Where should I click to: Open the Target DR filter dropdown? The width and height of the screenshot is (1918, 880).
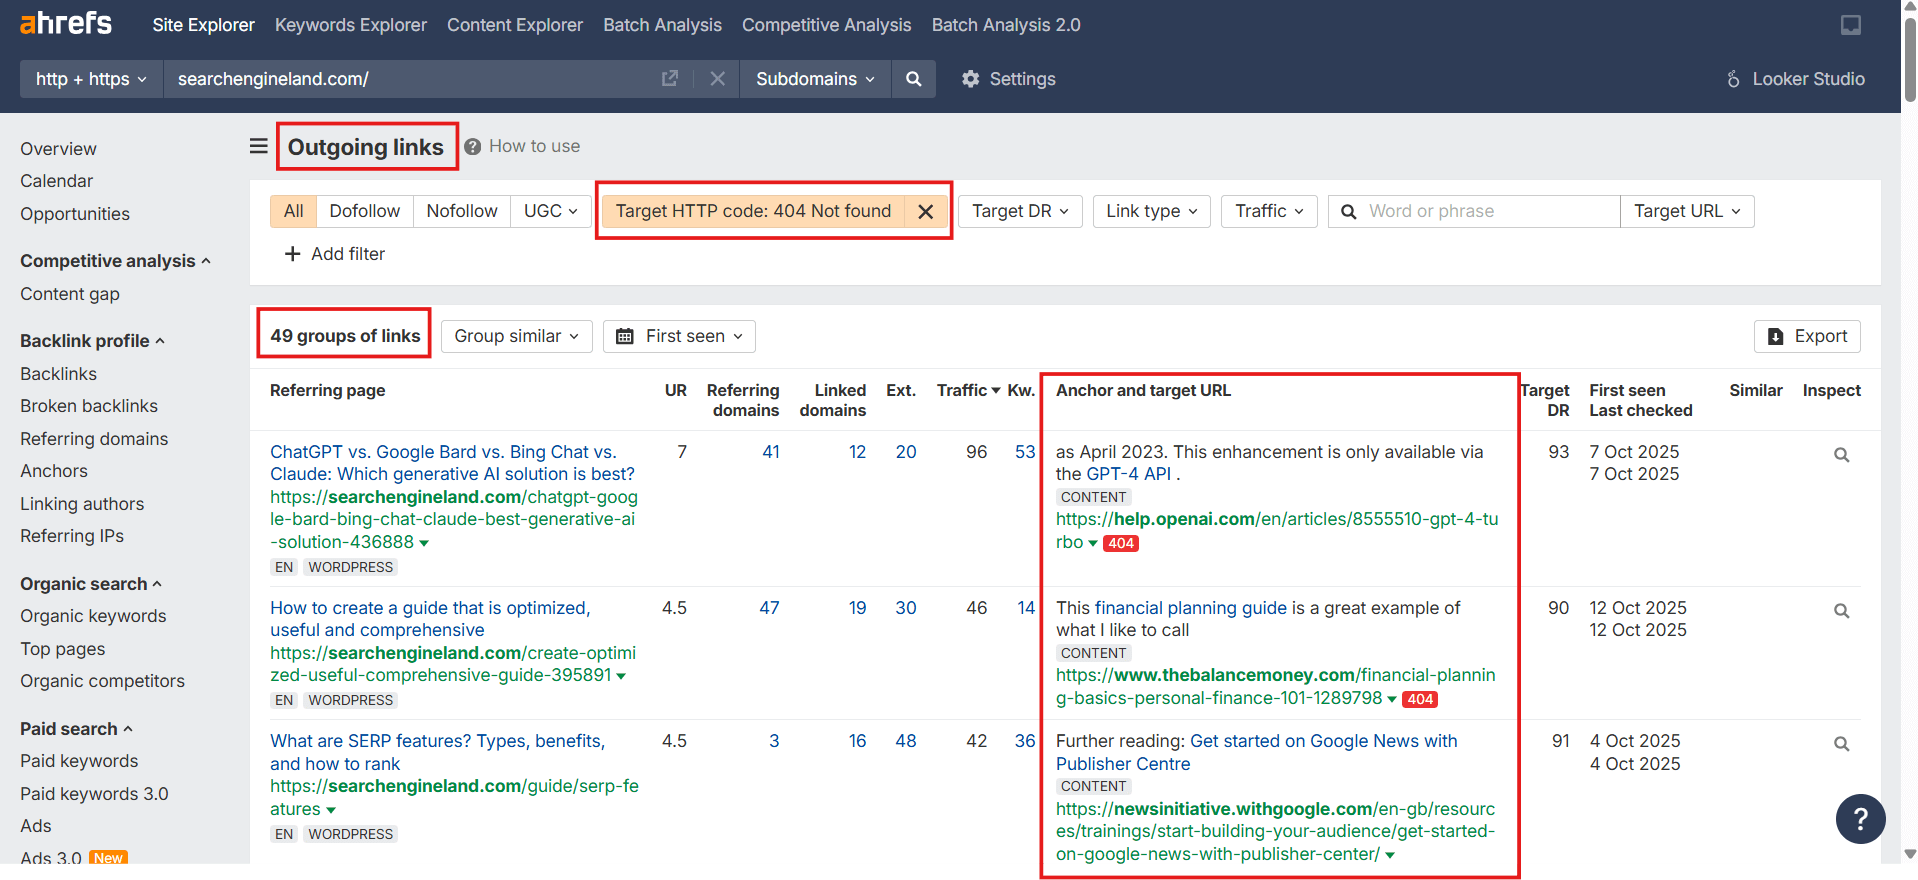[1020, 211]
